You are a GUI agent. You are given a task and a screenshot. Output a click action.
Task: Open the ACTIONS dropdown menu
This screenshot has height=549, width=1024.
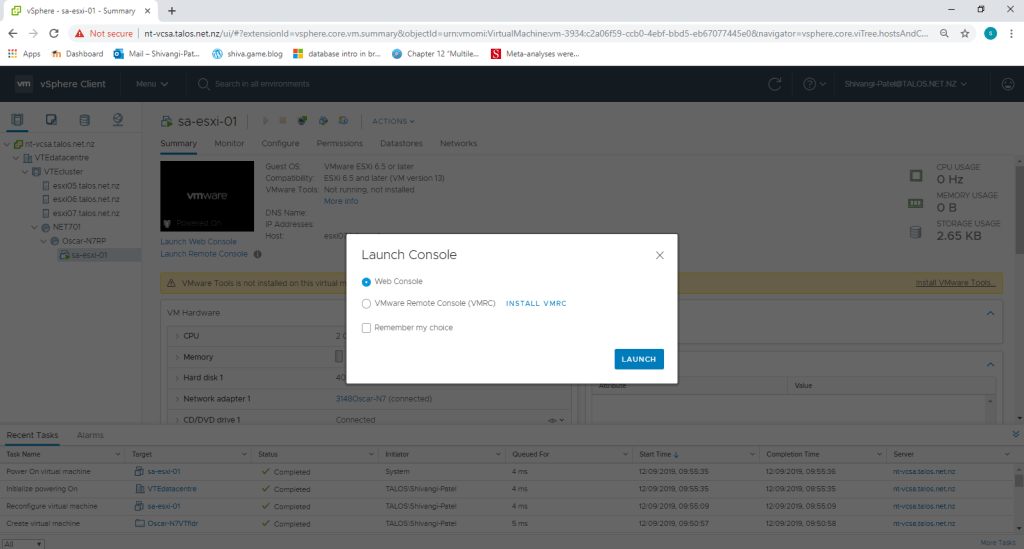(x=392, y=121)
